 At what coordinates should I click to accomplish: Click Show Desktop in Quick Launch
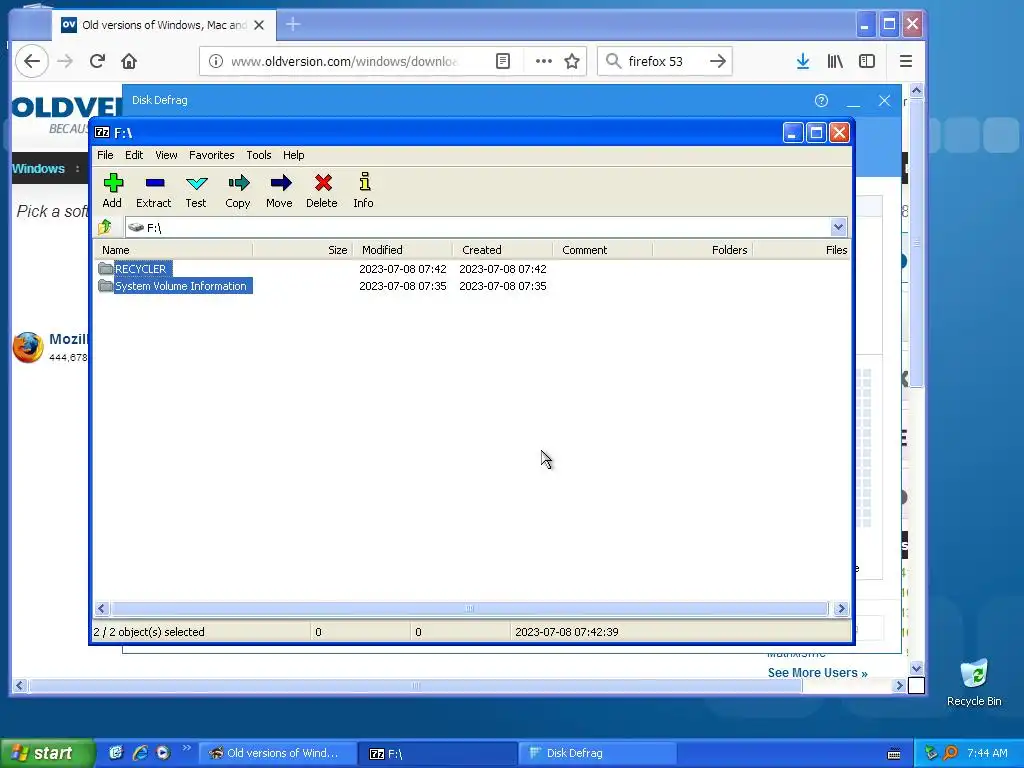pyautogui.click(x=116, y=753)
